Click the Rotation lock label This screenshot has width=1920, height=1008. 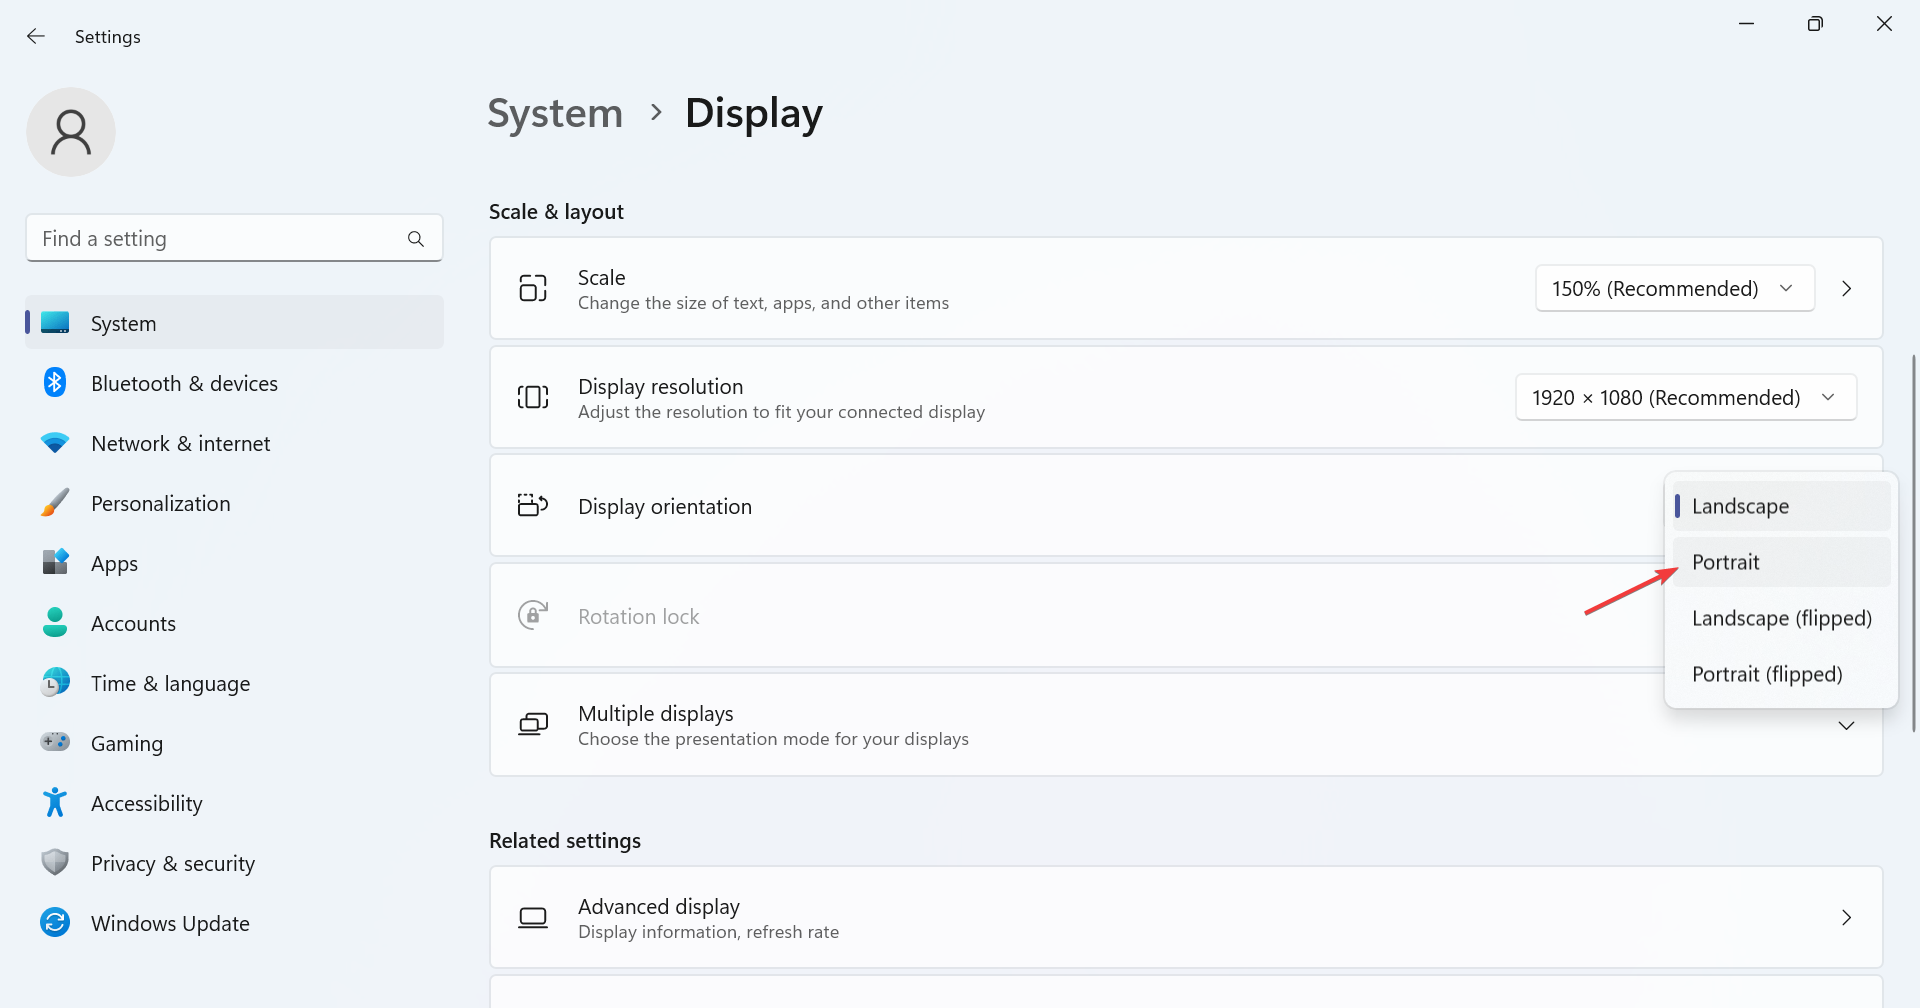638,616
